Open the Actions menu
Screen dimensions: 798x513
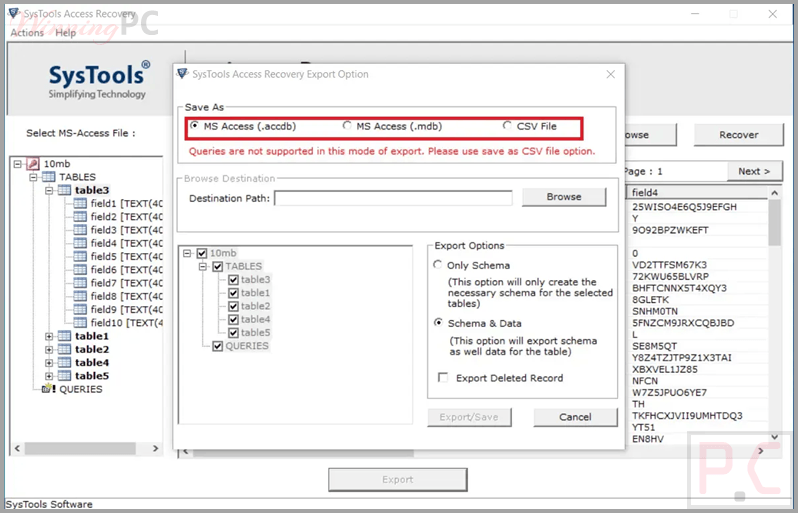tap(27, 33)
